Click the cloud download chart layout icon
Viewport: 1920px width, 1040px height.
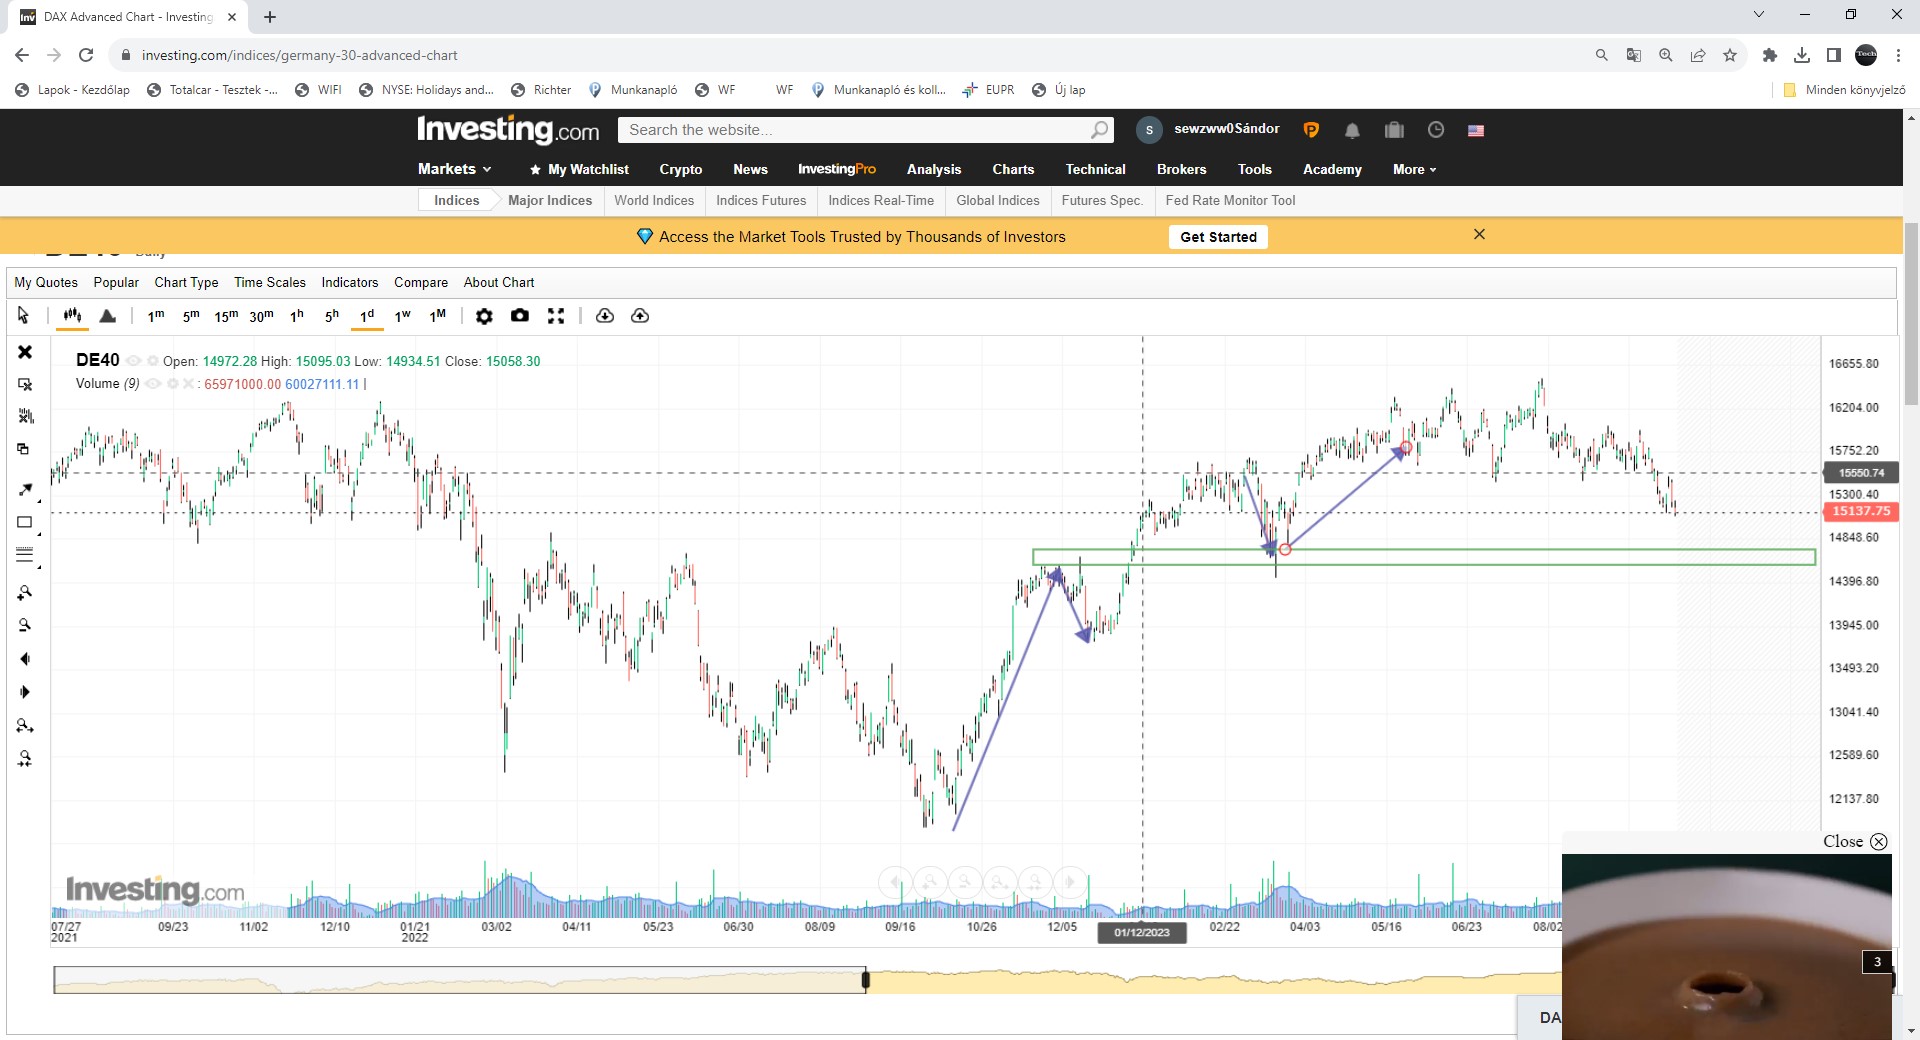[605, 316]
